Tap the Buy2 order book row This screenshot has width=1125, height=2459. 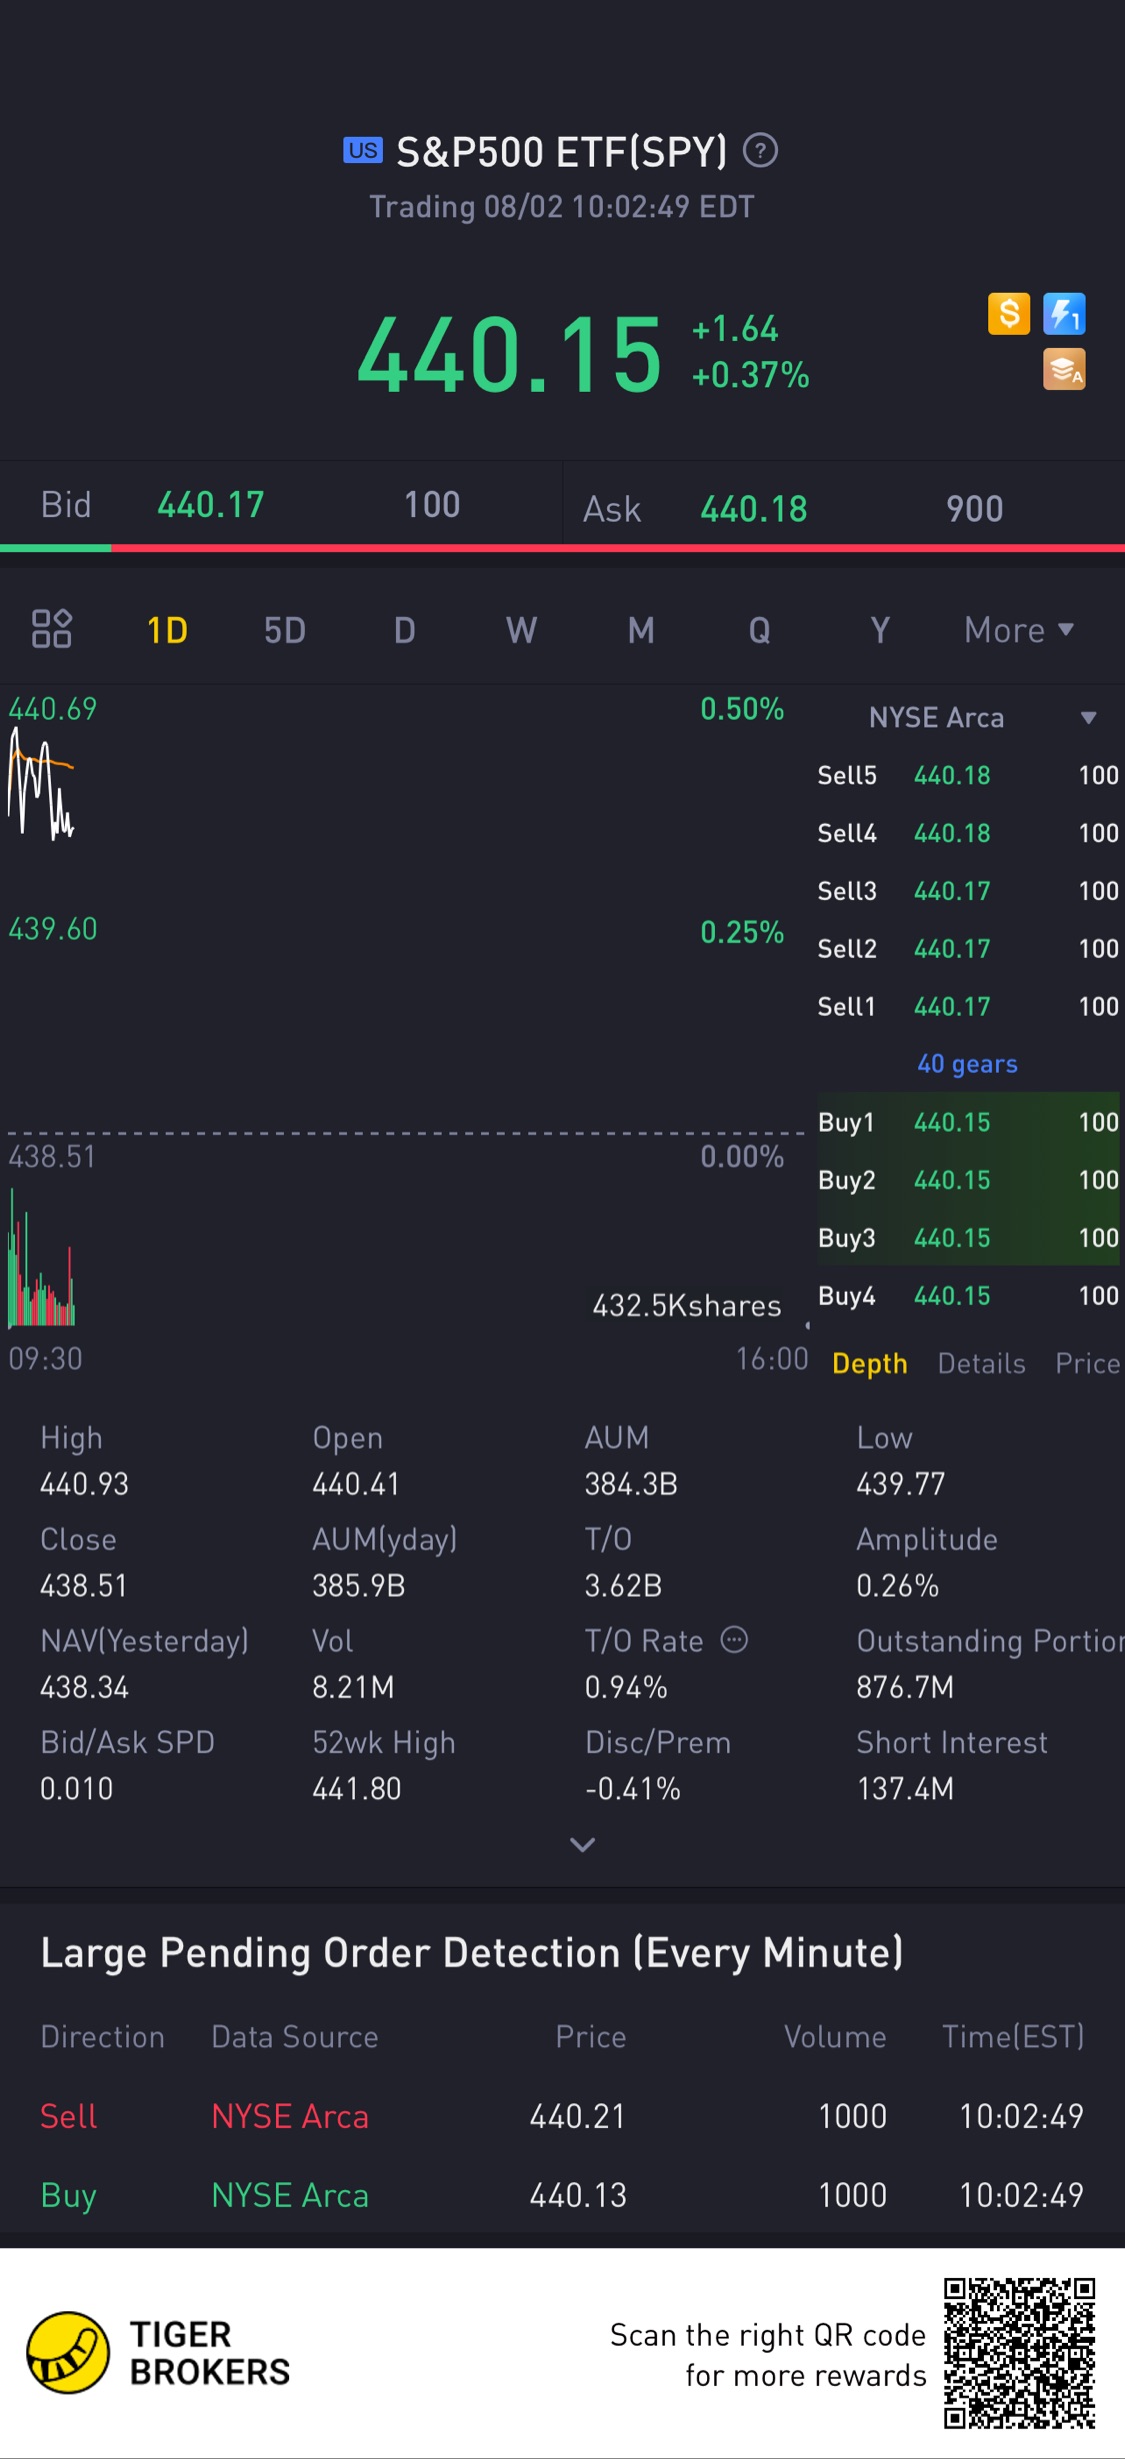pyautogui.click(x=968, y=1180)
